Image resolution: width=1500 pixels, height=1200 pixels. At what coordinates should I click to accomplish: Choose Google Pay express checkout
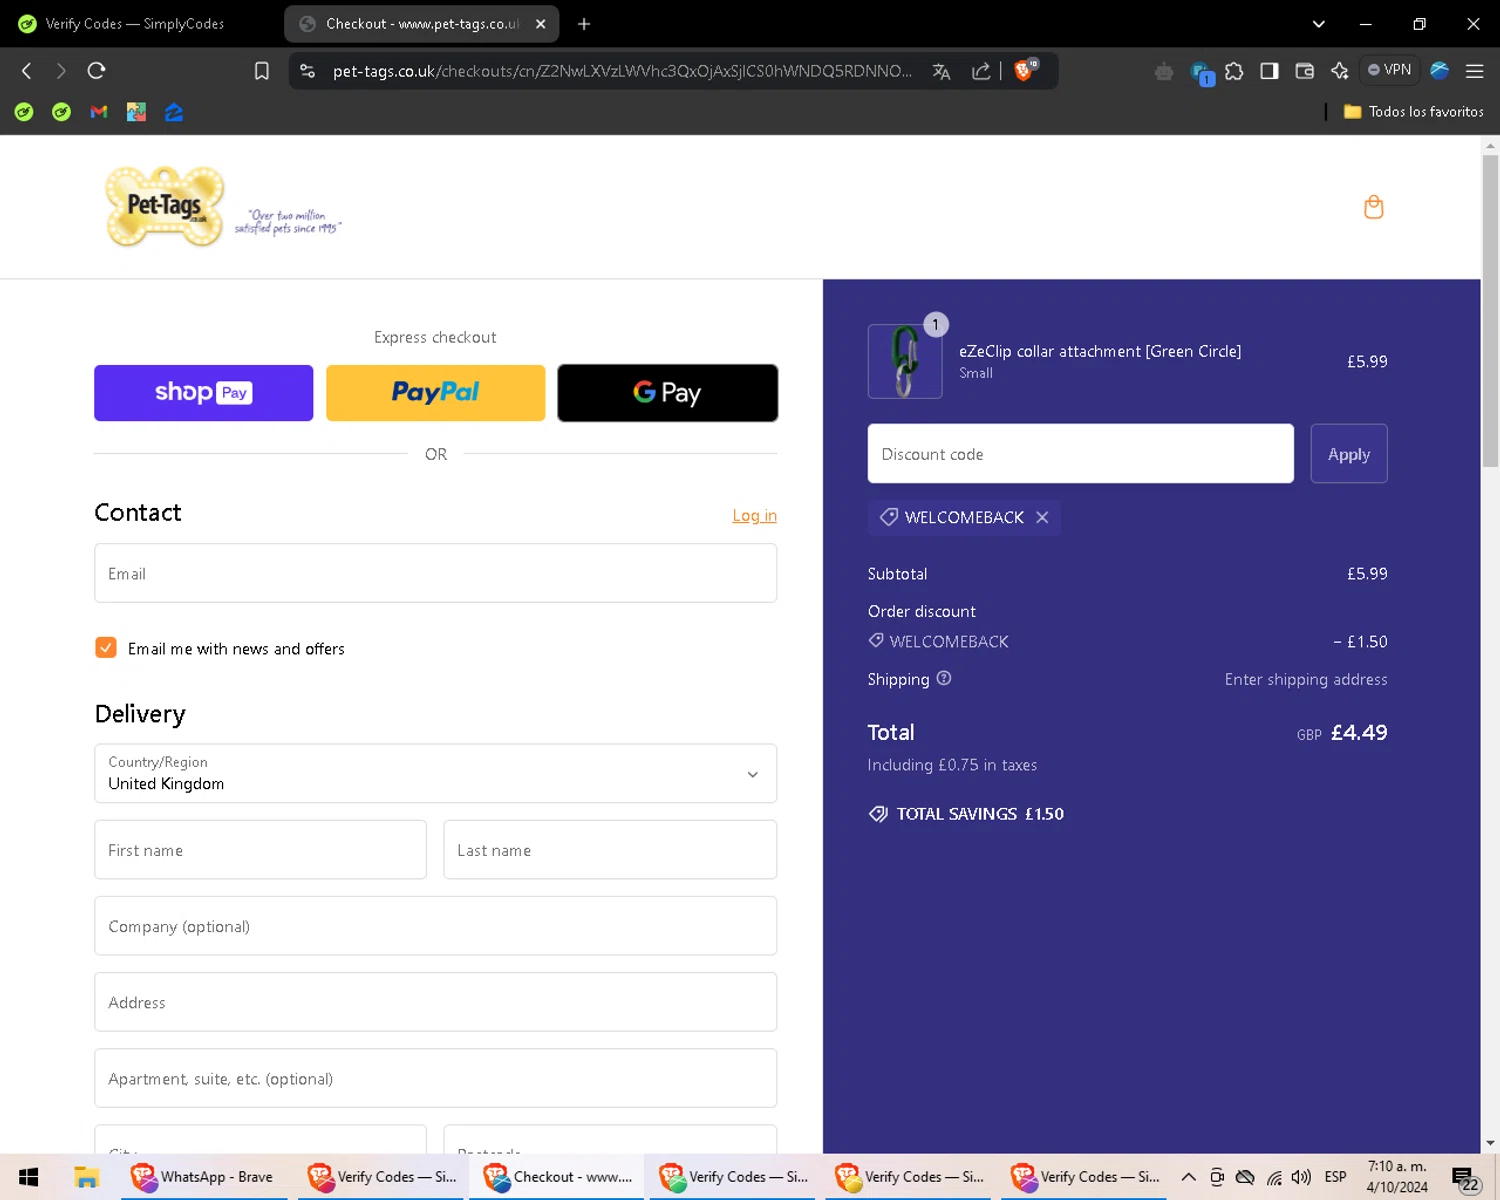(x=667, y=393)
